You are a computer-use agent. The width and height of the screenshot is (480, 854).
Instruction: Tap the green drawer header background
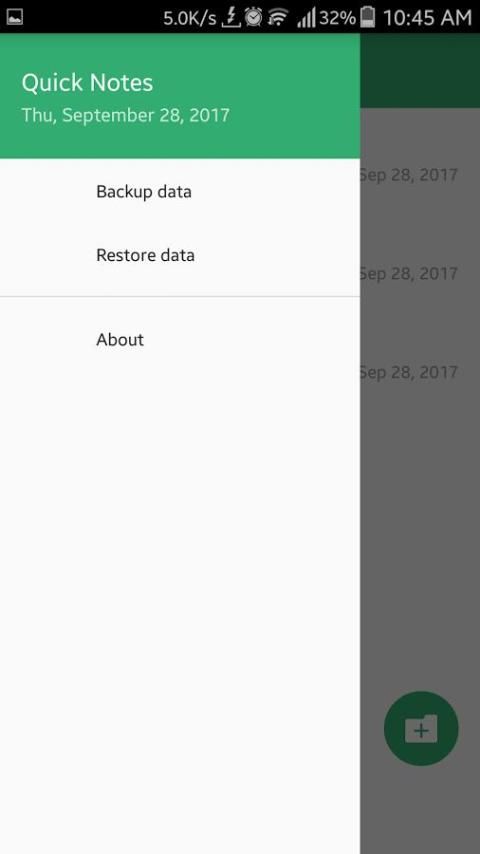click(180, 96)
